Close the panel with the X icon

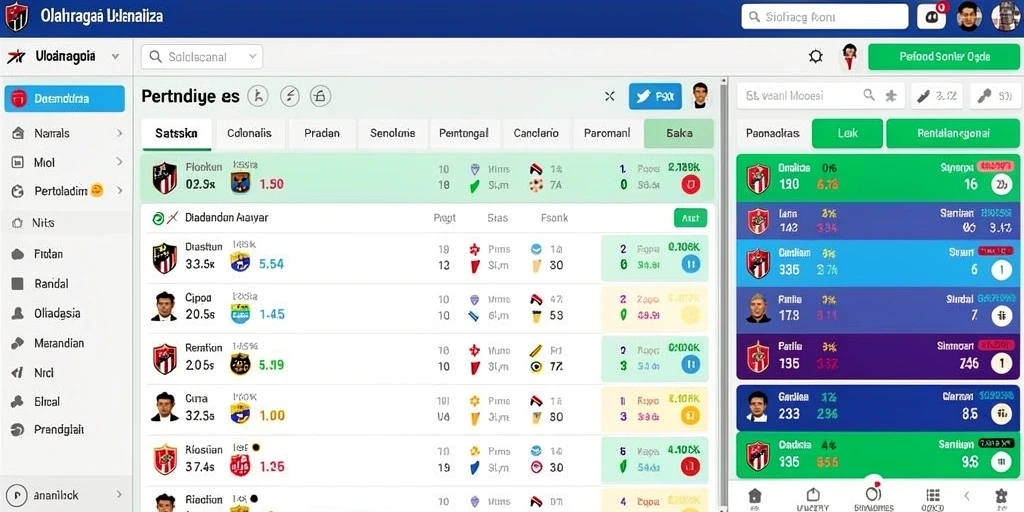(x=609, y=97)
